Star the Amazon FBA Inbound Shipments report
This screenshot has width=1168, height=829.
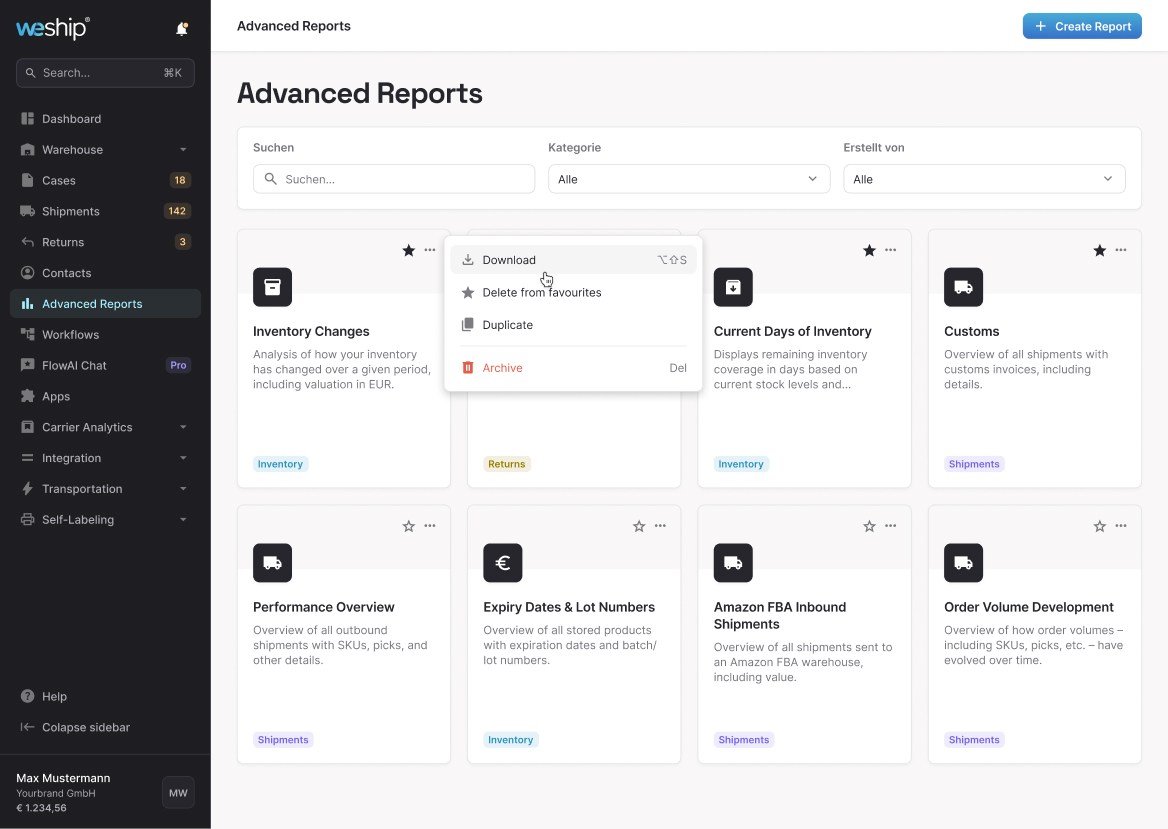click(869, 526)
